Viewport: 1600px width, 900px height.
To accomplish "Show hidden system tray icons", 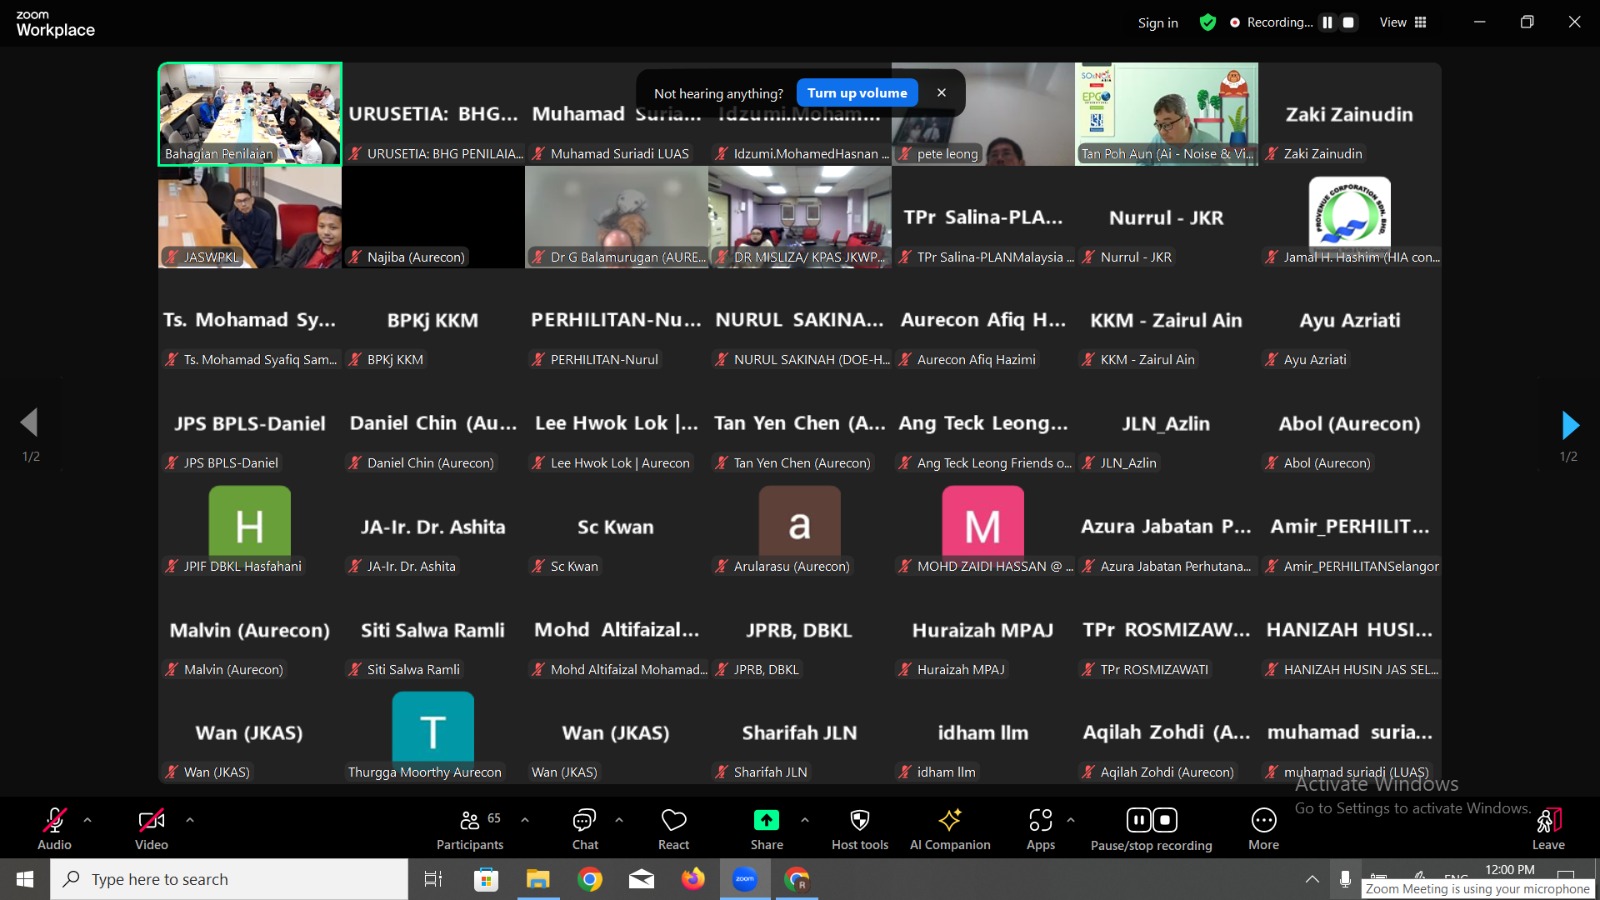I will (x=1312, y=879).
